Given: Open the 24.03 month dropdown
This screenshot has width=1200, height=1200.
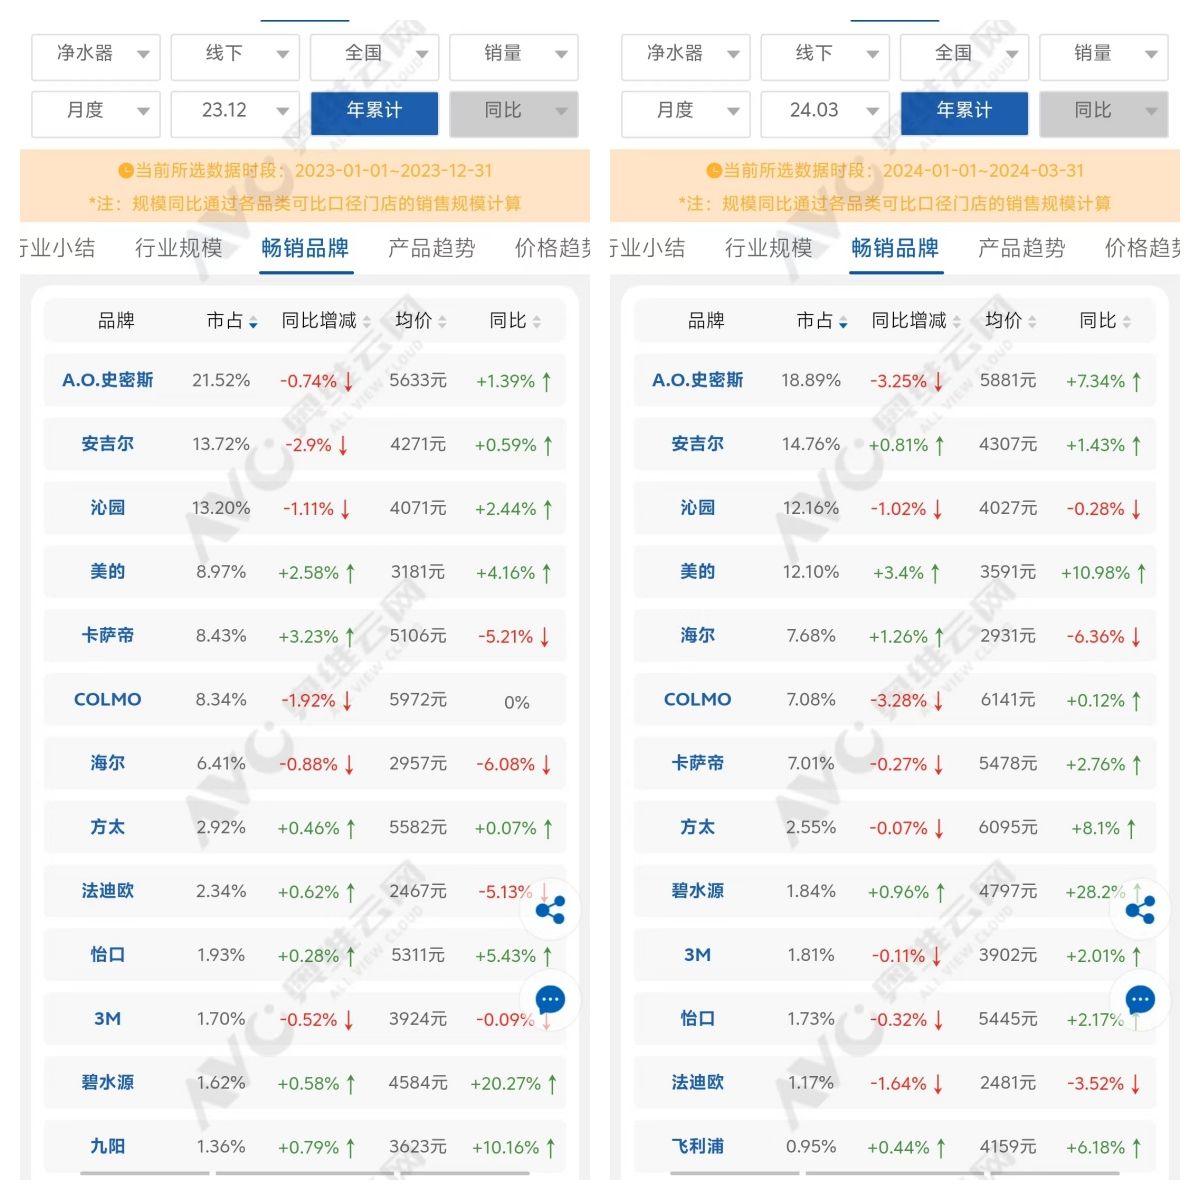Looking at the screenshot, I should pos(825,112).
